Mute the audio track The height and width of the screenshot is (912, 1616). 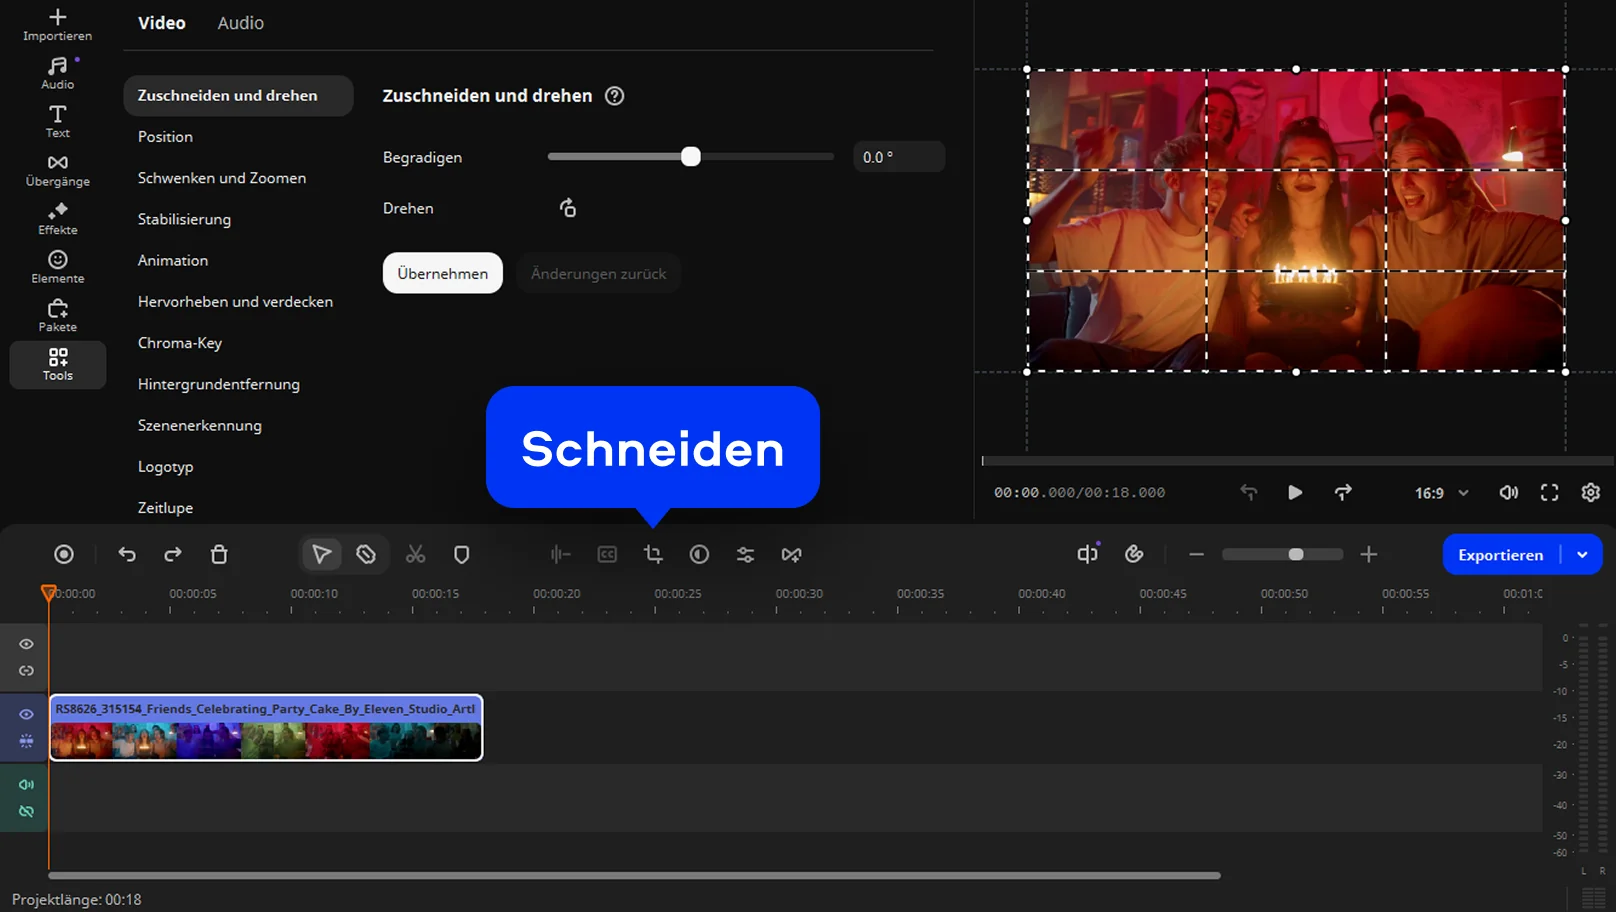(x=26, y=784)
